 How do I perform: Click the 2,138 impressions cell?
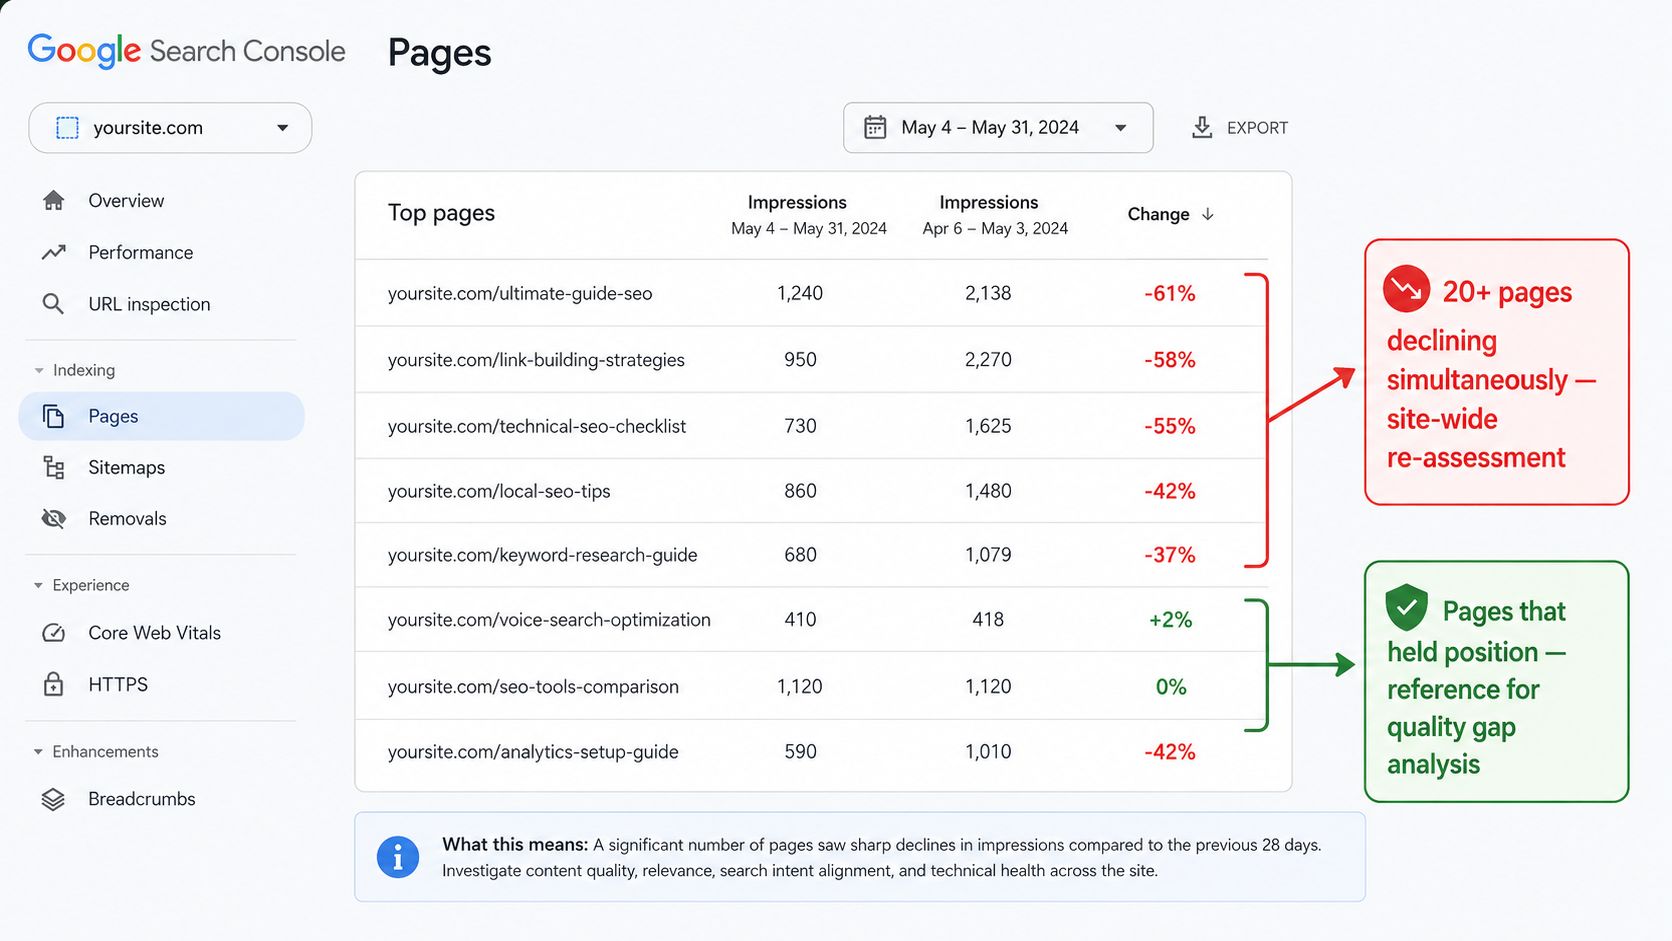988,293
